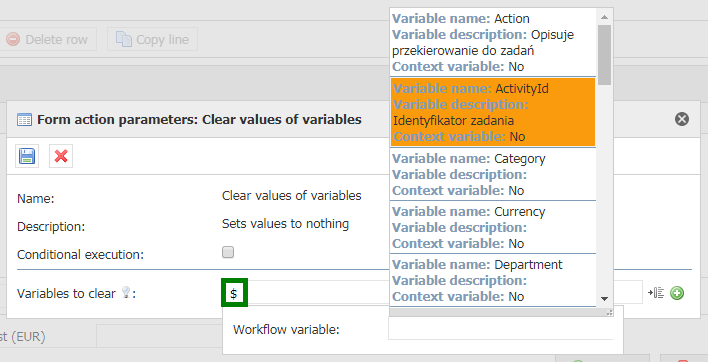Viewport: 708px width, 362px height.
Task: Click the Variables to clear input field
Action: 432,293
